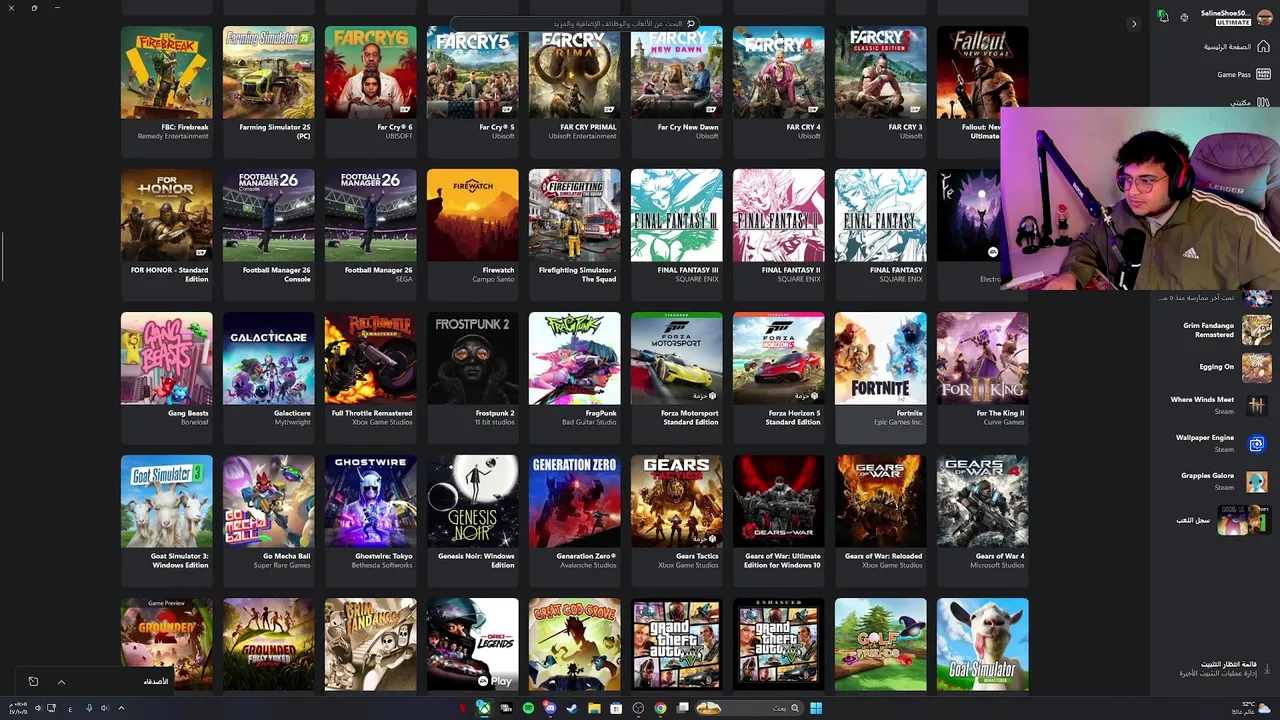Viewport: 1280px width, 720px height.
Task: Select the Ghostwire: Tokyo tile
Action: [370, 520]
